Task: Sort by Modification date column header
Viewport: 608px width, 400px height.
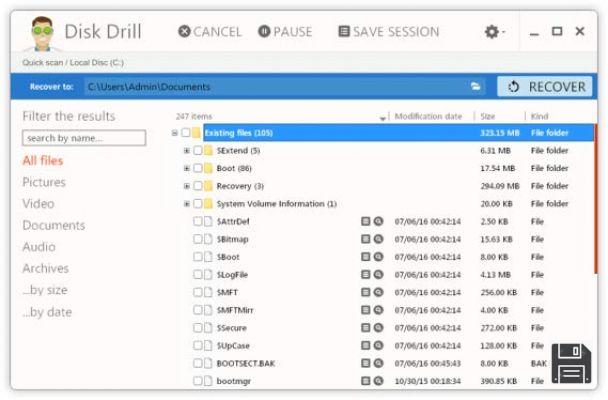Action: coord(428,116)
